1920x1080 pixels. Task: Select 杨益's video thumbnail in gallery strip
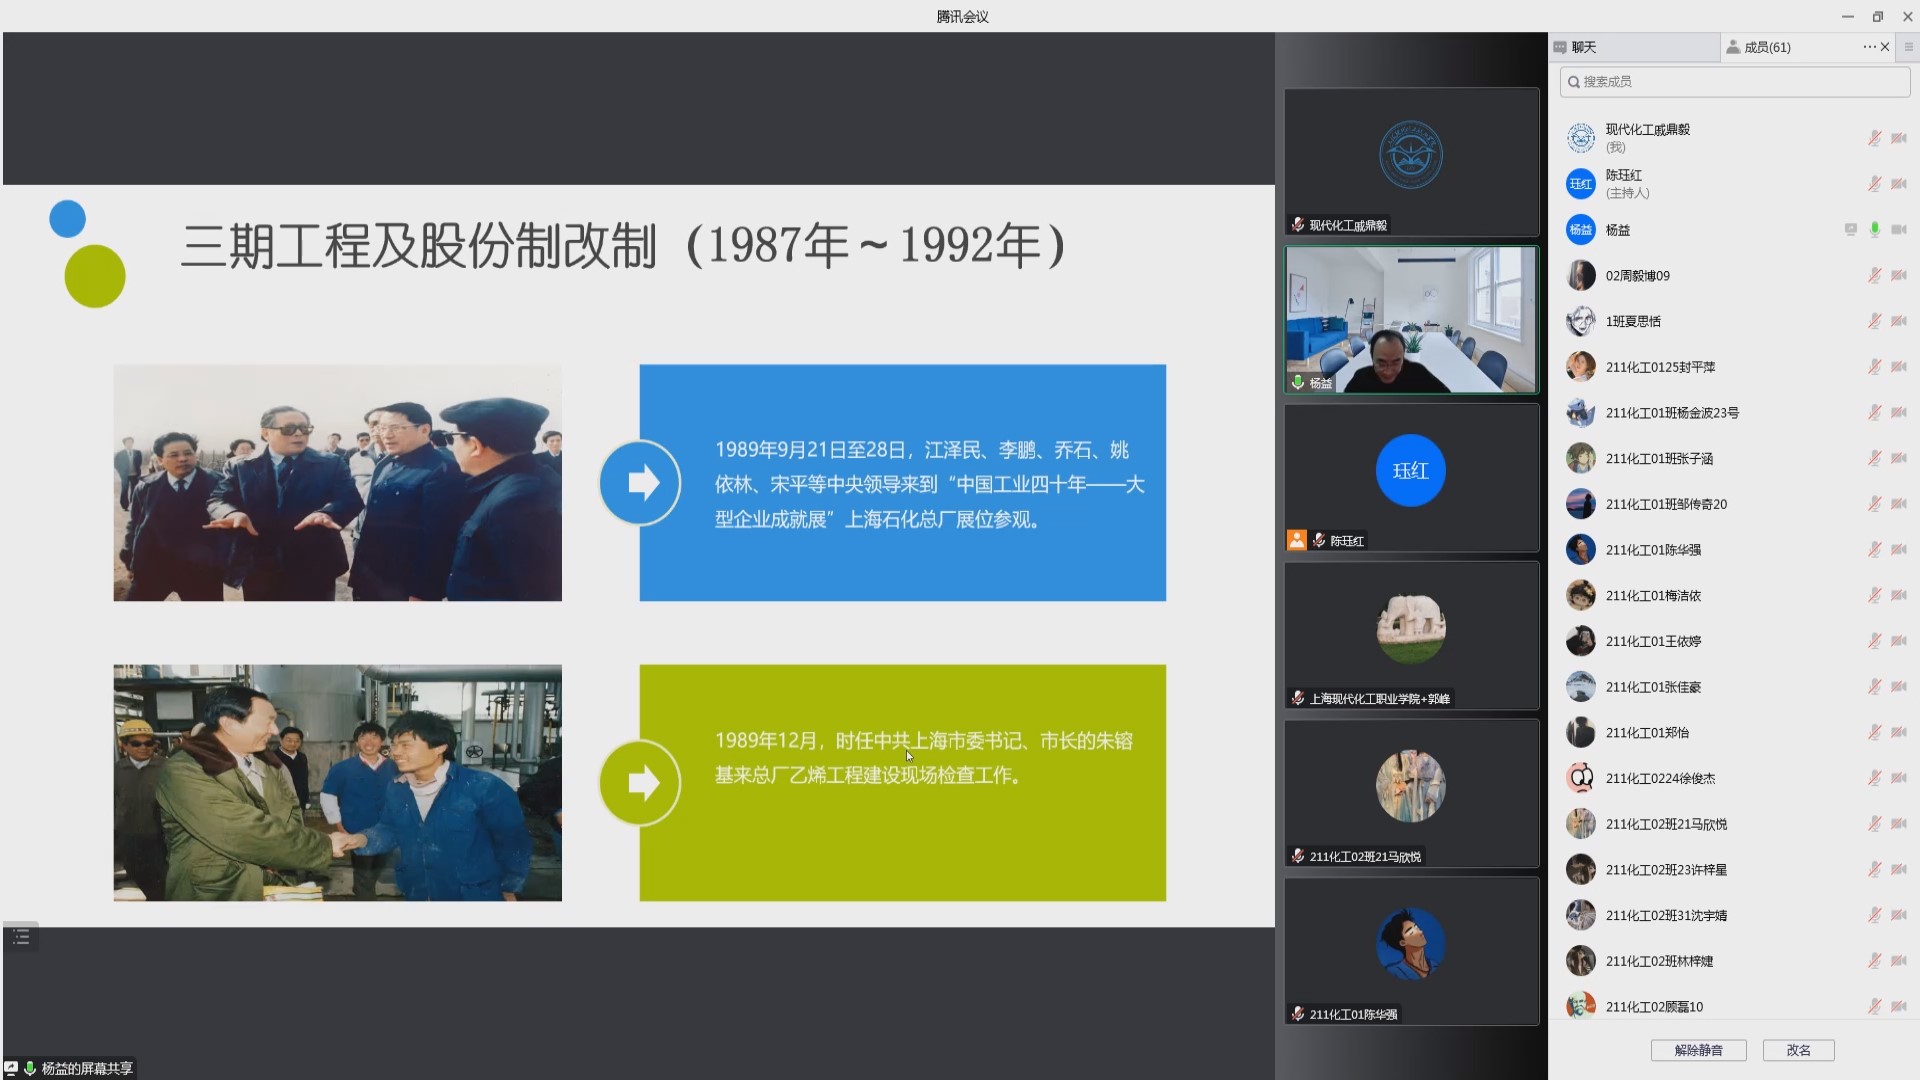point(1411,320)
